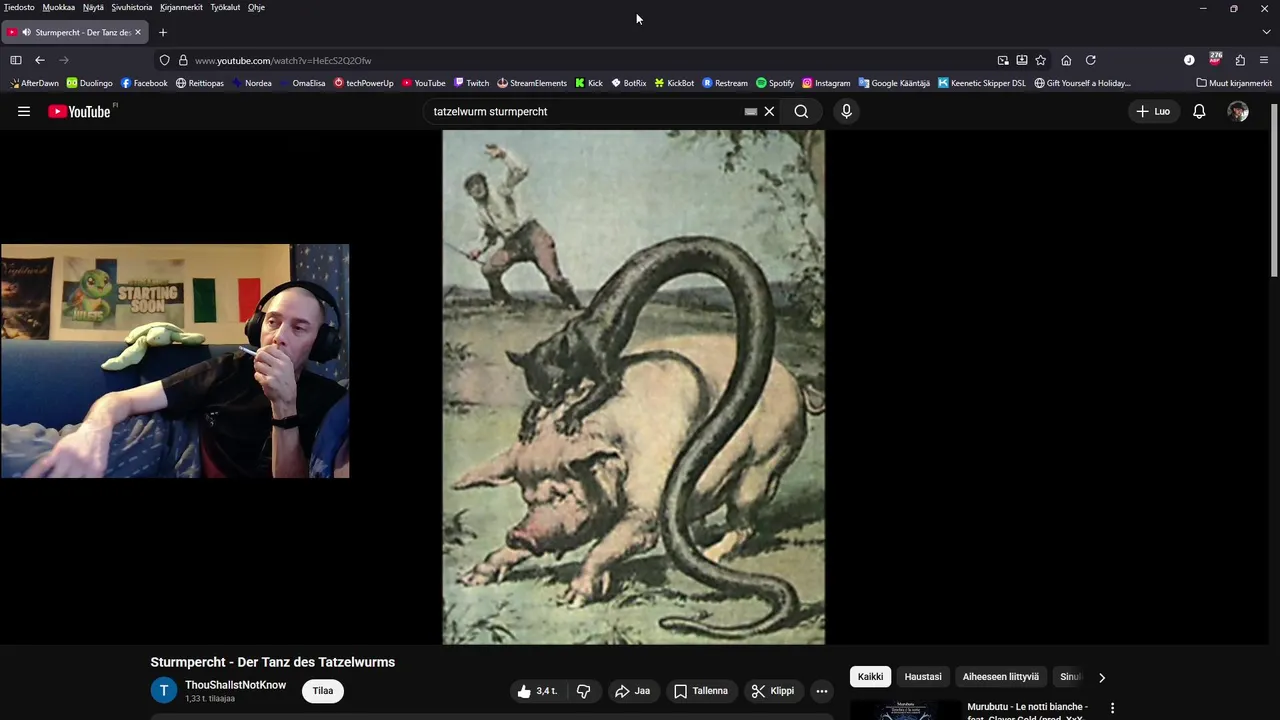Select the Aiheeseen liittyviä chip
1280x720 pixels.
point(1001,677)
